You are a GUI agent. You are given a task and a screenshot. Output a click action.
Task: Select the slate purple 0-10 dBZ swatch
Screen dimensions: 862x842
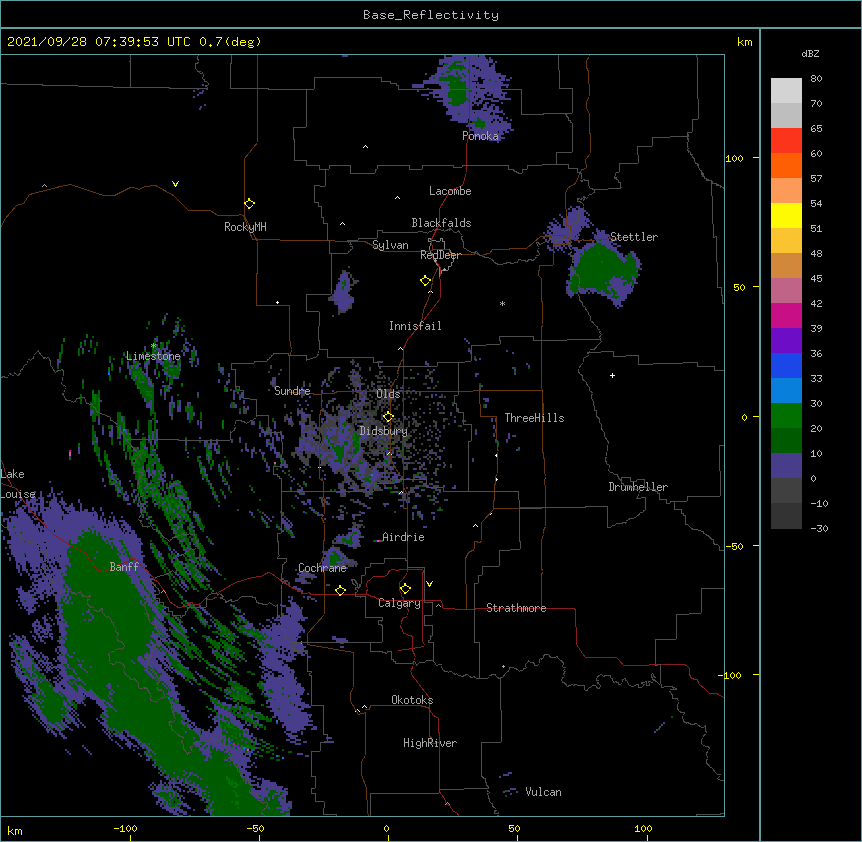786,466
